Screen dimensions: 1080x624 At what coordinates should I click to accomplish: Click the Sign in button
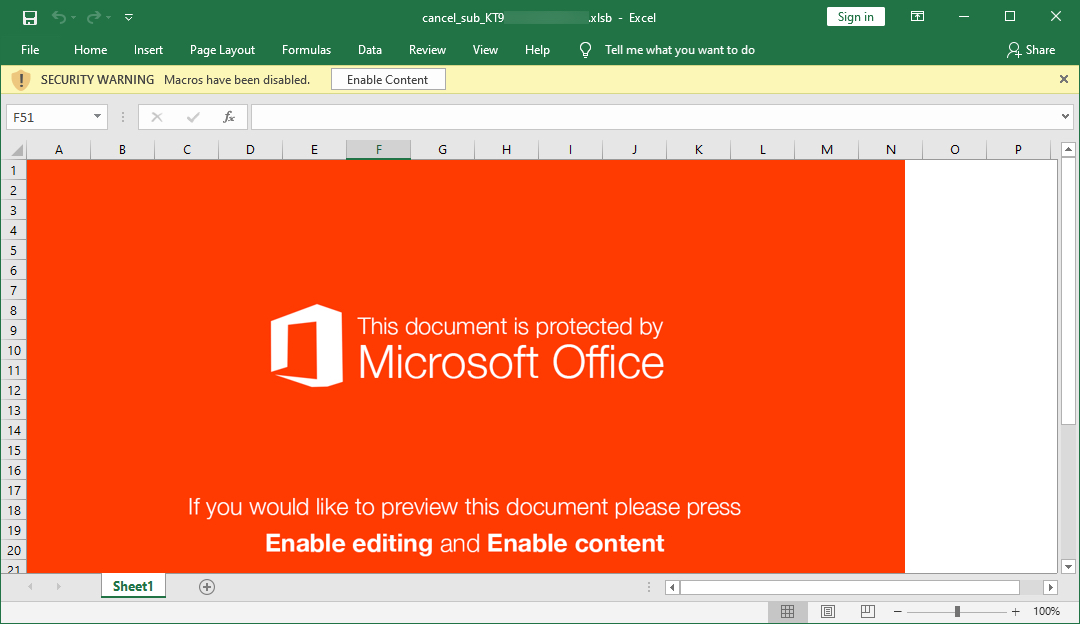coord(855,17)
